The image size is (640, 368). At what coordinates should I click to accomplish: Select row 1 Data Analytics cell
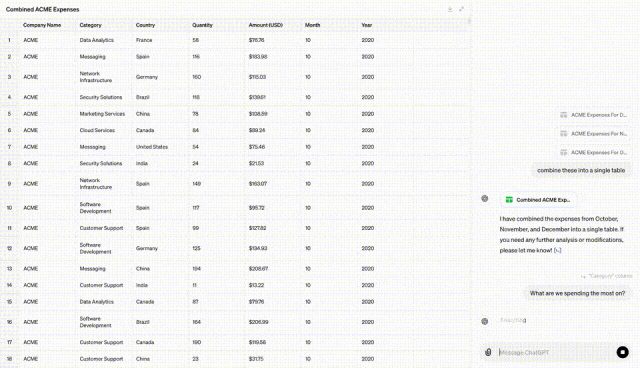click(96, 40)
